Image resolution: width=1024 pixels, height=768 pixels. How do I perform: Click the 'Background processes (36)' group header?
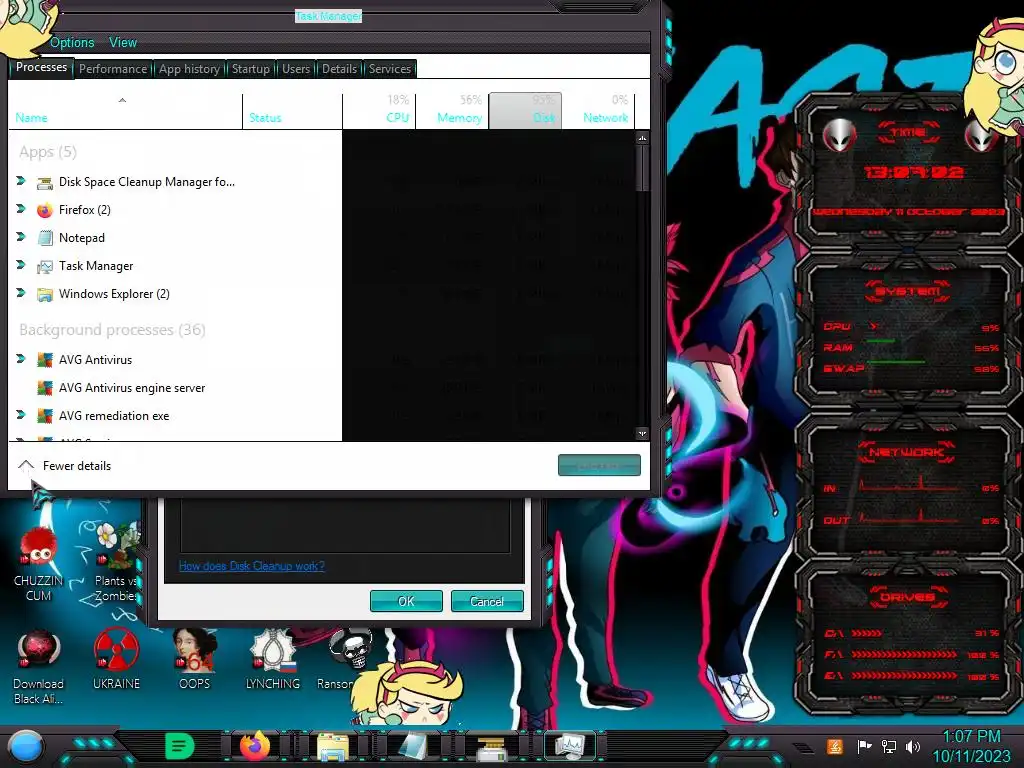112,330
